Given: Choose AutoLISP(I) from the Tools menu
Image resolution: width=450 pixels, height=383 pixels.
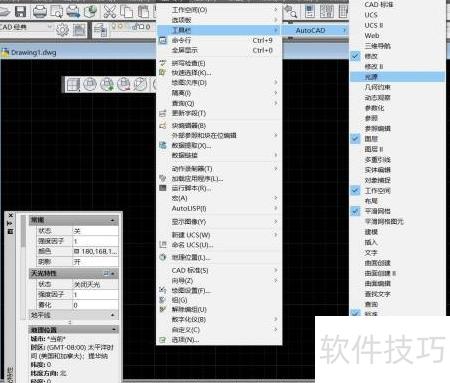Looking at the screenshot, I should tap(219, 208).
